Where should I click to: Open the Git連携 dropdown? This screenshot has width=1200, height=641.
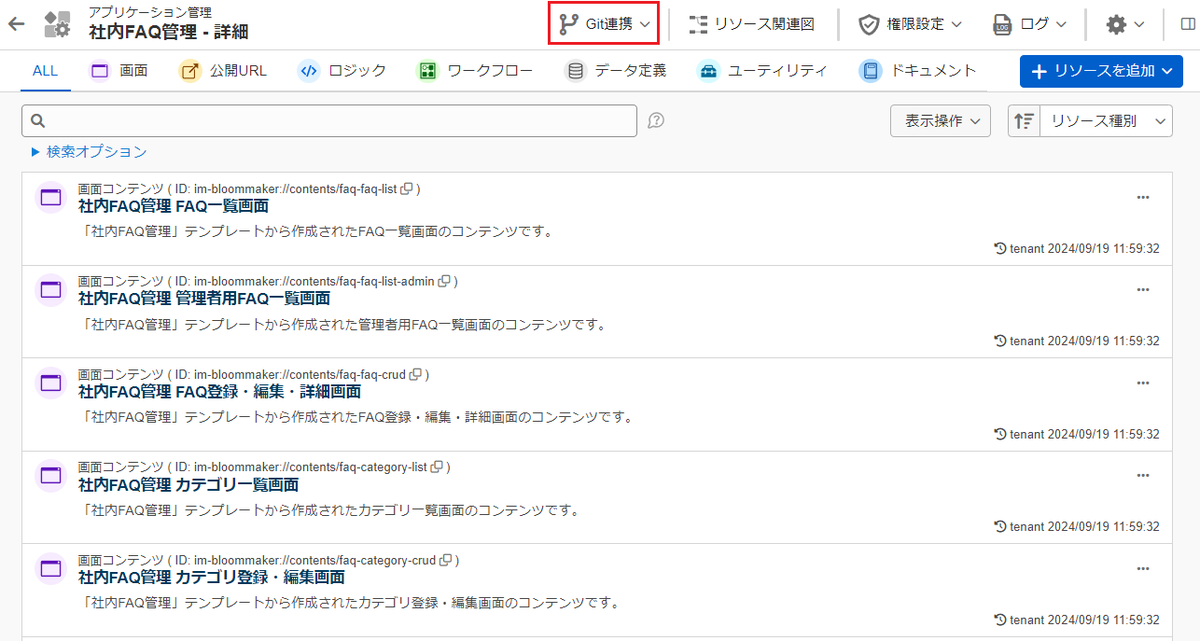pos(603,22)
